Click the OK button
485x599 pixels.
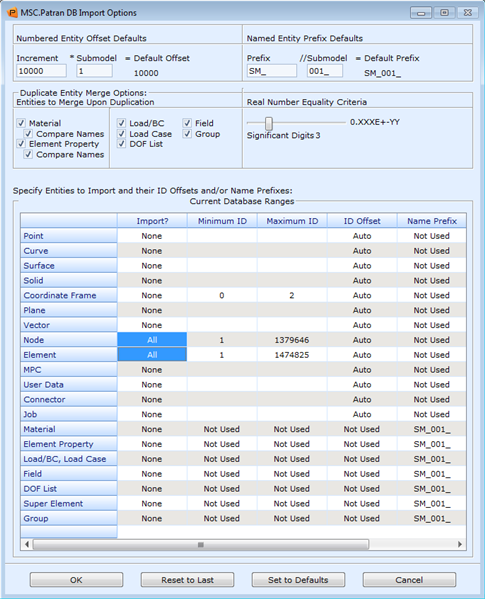76,580
